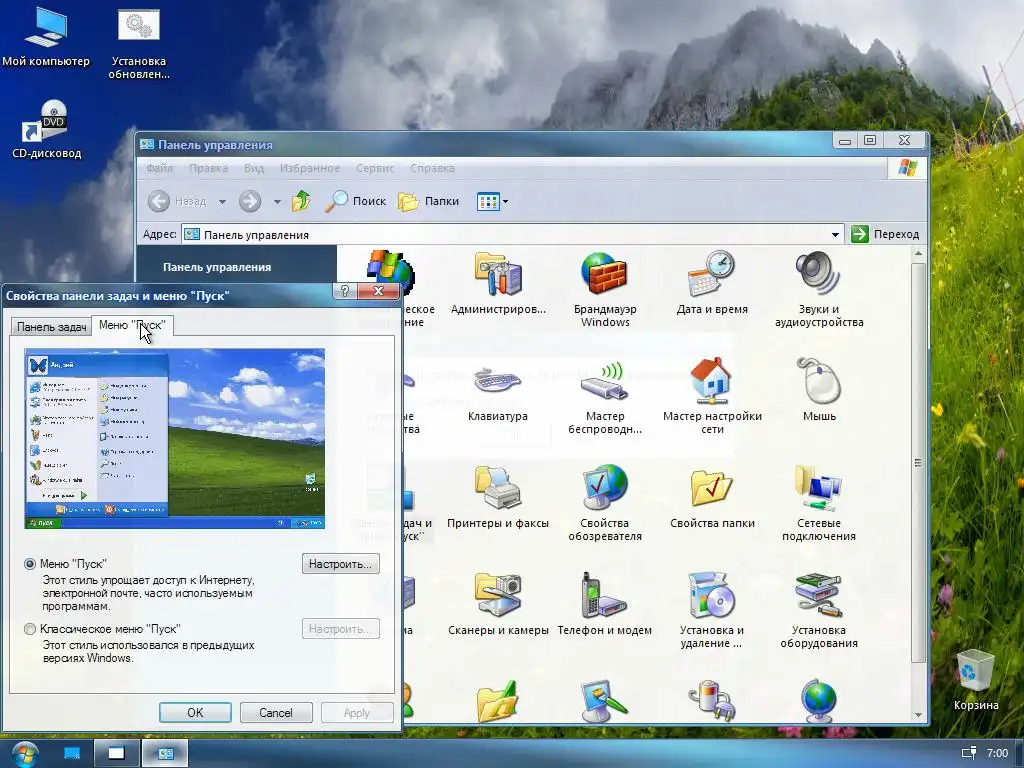
Task: Open Свойства обозревателя icon
Action: coord(605,504)
